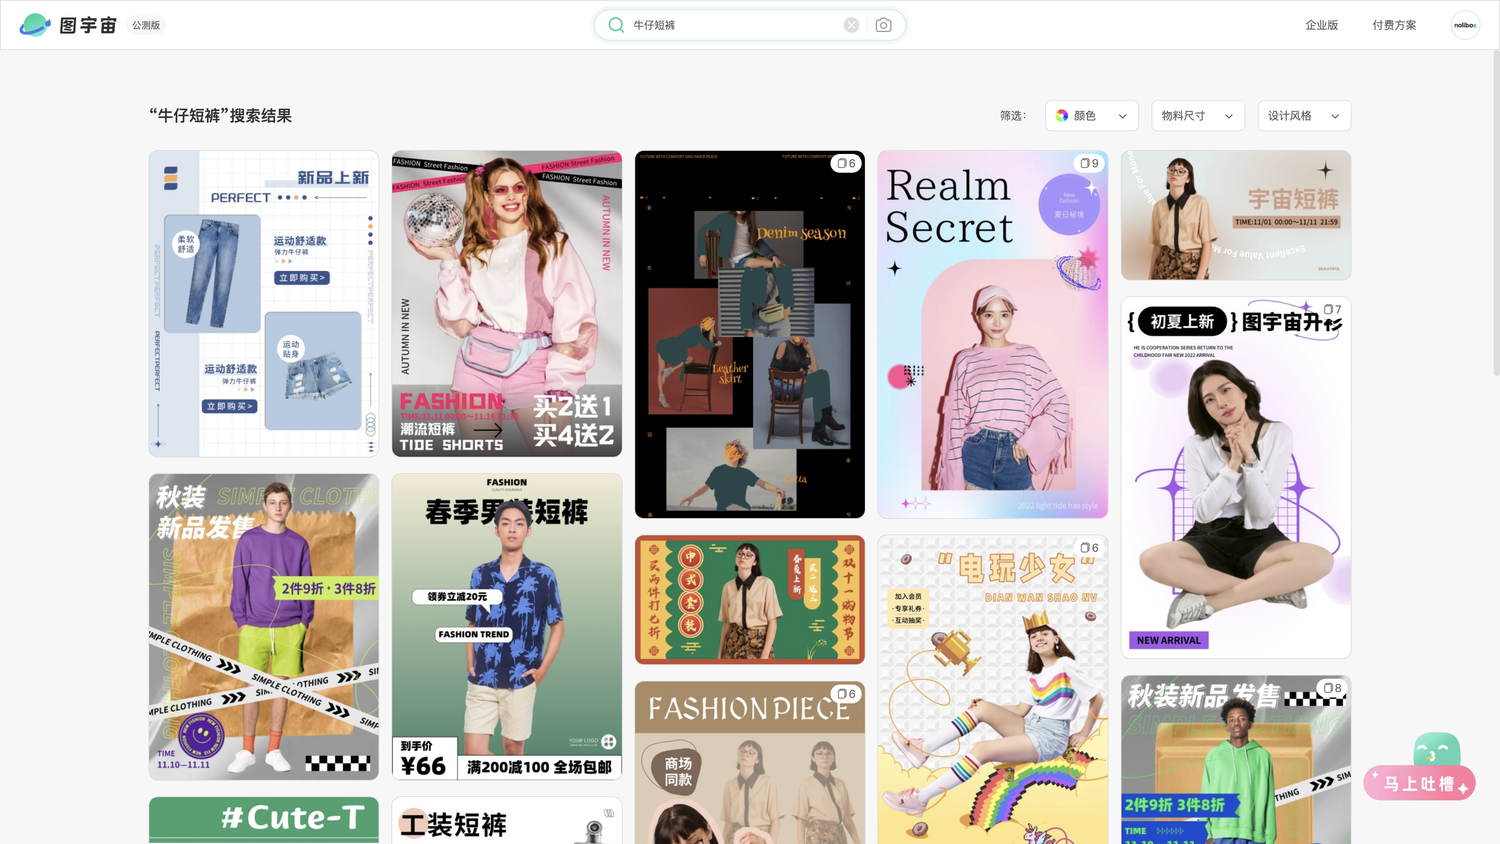Image resolution: width=1500 pixels, height=844 pixels.
Task: Open the Realm Secret template
Action: coord(993,334)
